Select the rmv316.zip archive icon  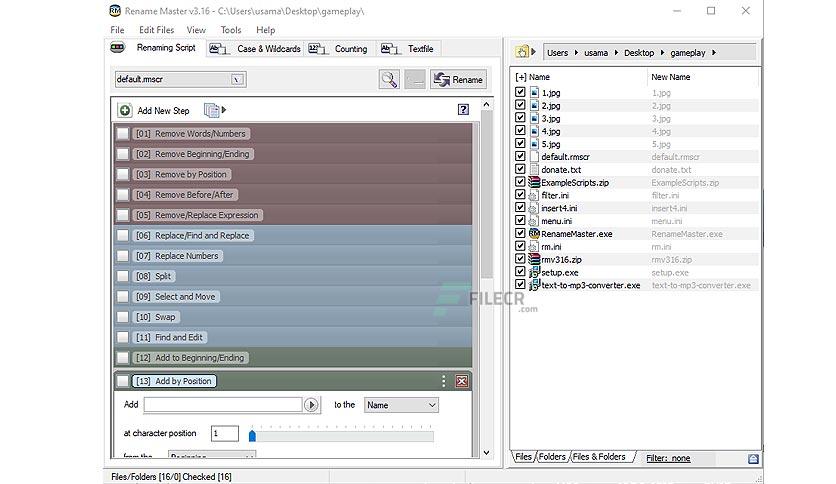pos(534,259)
